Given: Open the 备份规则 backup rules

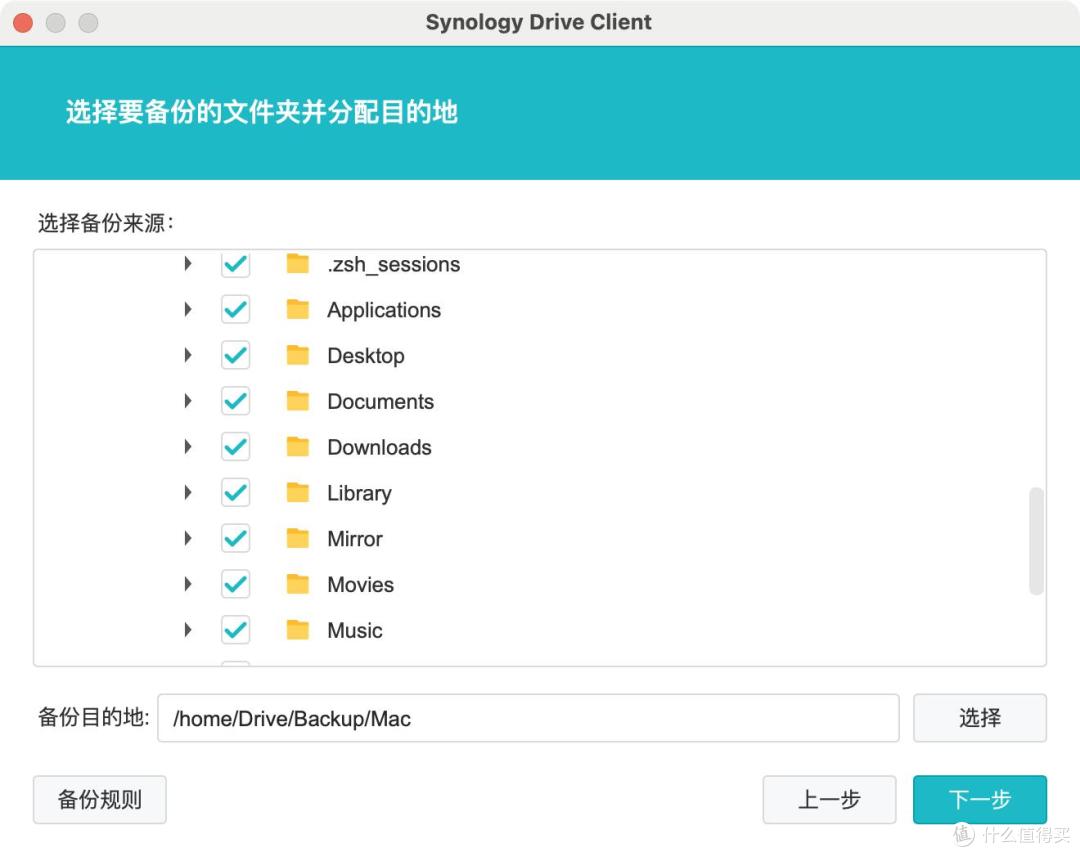Looking at the screenshot, I should click(100, 799).
